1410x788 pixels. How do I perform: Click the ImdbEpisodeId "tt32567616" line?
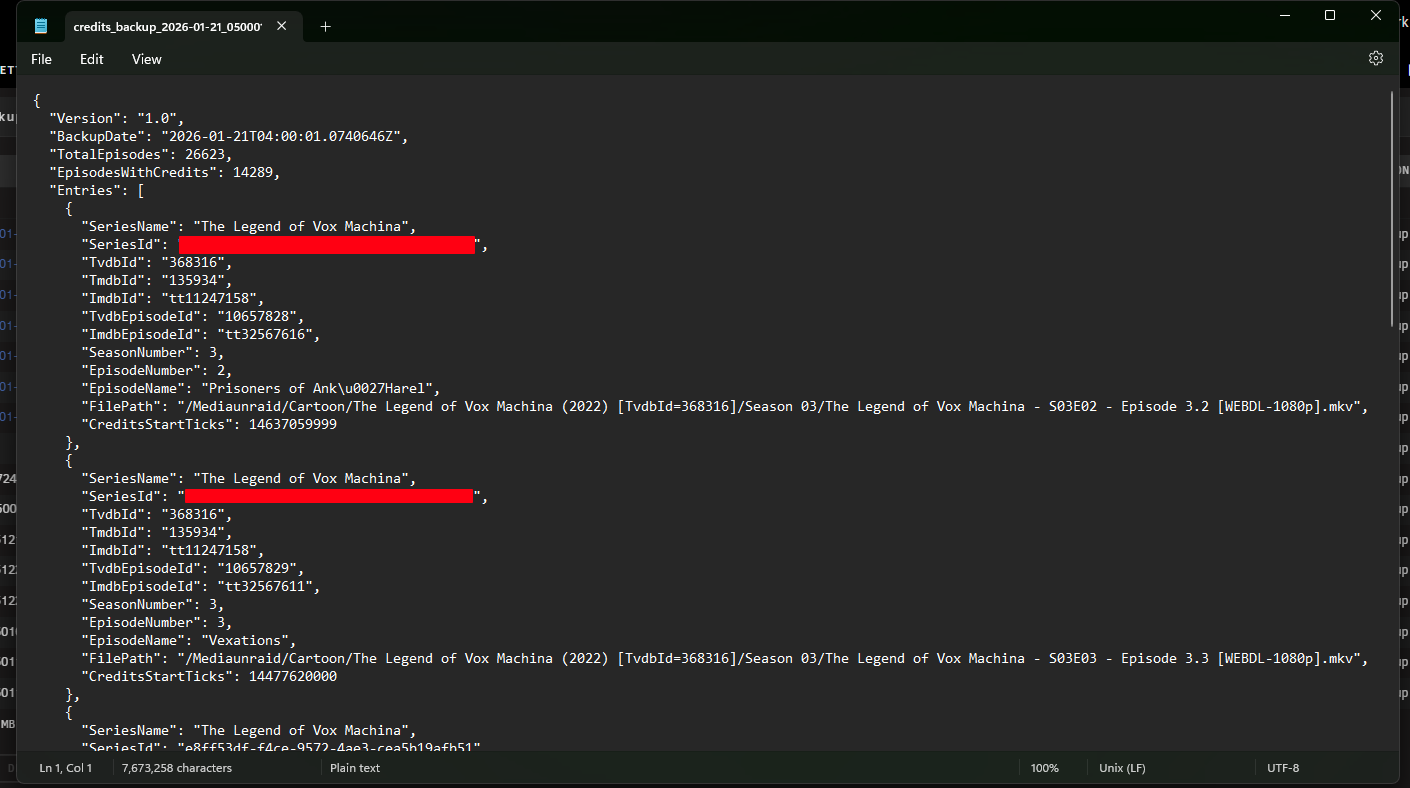[200, 334]
